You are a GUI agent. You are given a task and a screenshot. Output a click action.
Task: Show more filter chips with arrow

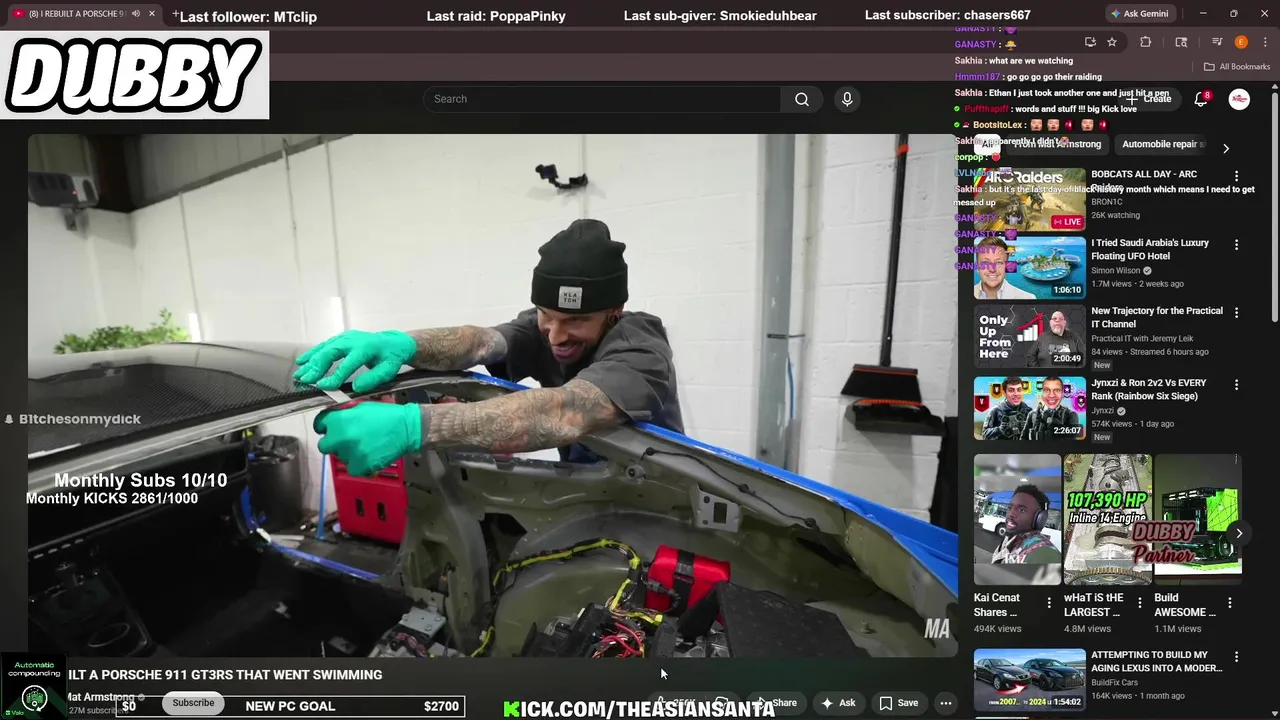pyautogui.click(x=1226, y=148)
